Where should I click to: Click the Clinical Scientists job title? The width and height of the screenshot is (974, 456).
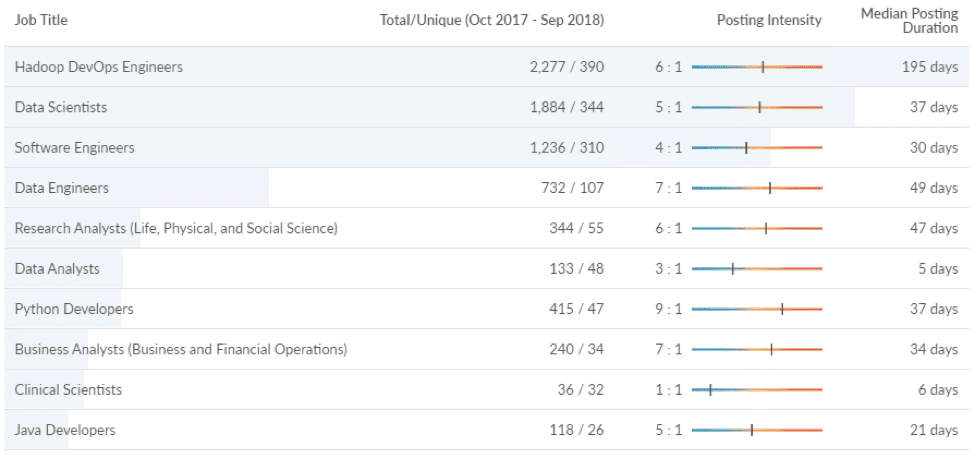68,390
